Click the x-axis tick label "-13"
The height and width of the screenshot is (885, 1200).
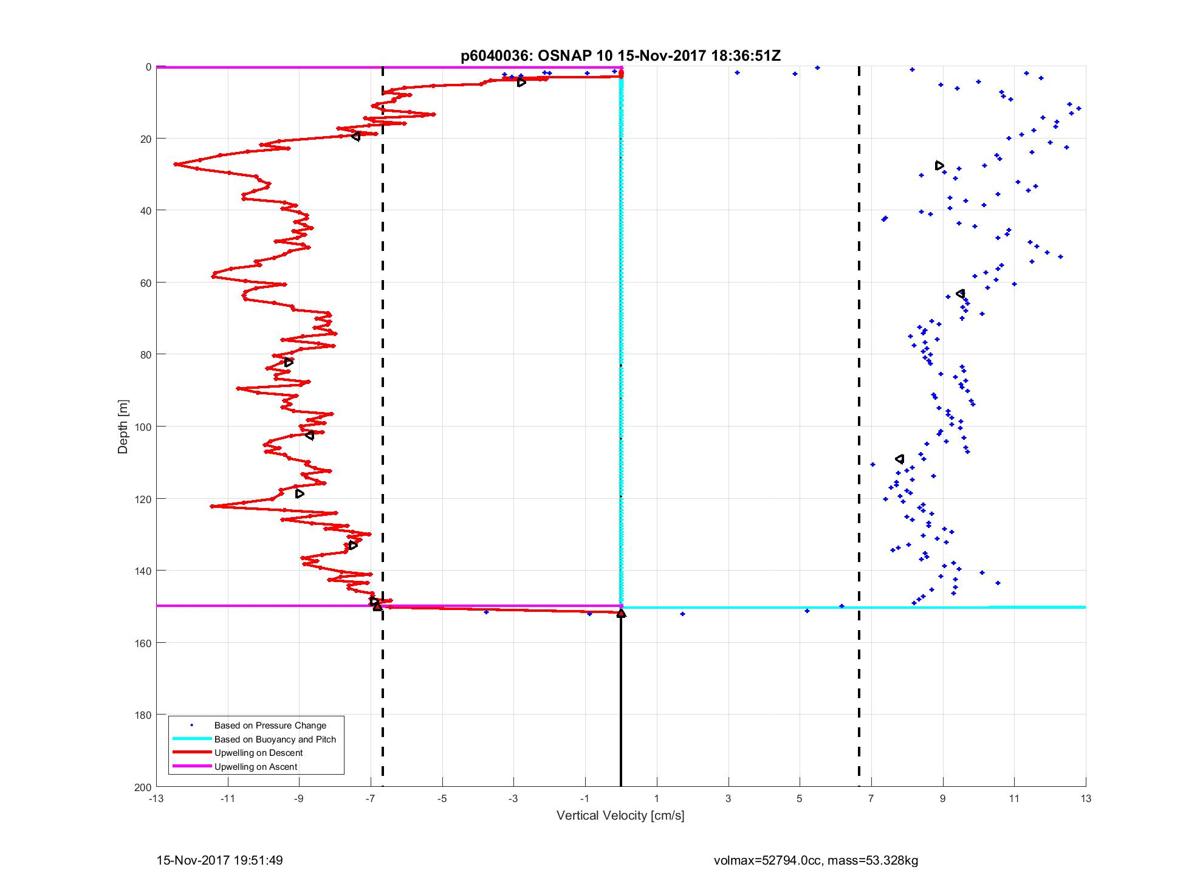coord(155,799)
